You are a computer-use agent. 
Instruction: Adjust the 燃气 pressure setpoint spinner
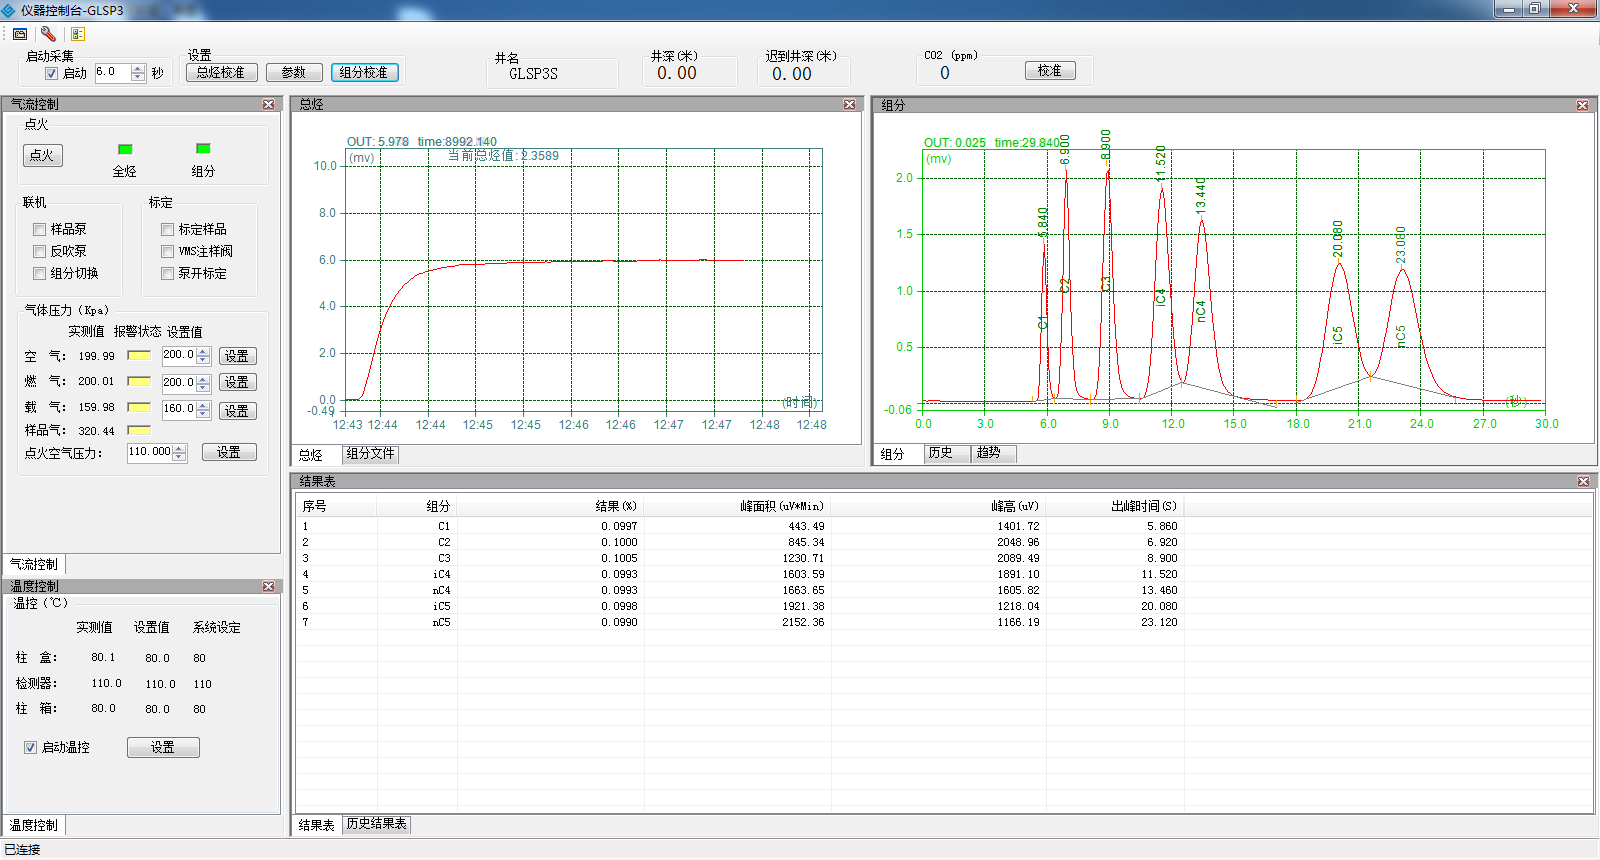[x=203, y=382]
